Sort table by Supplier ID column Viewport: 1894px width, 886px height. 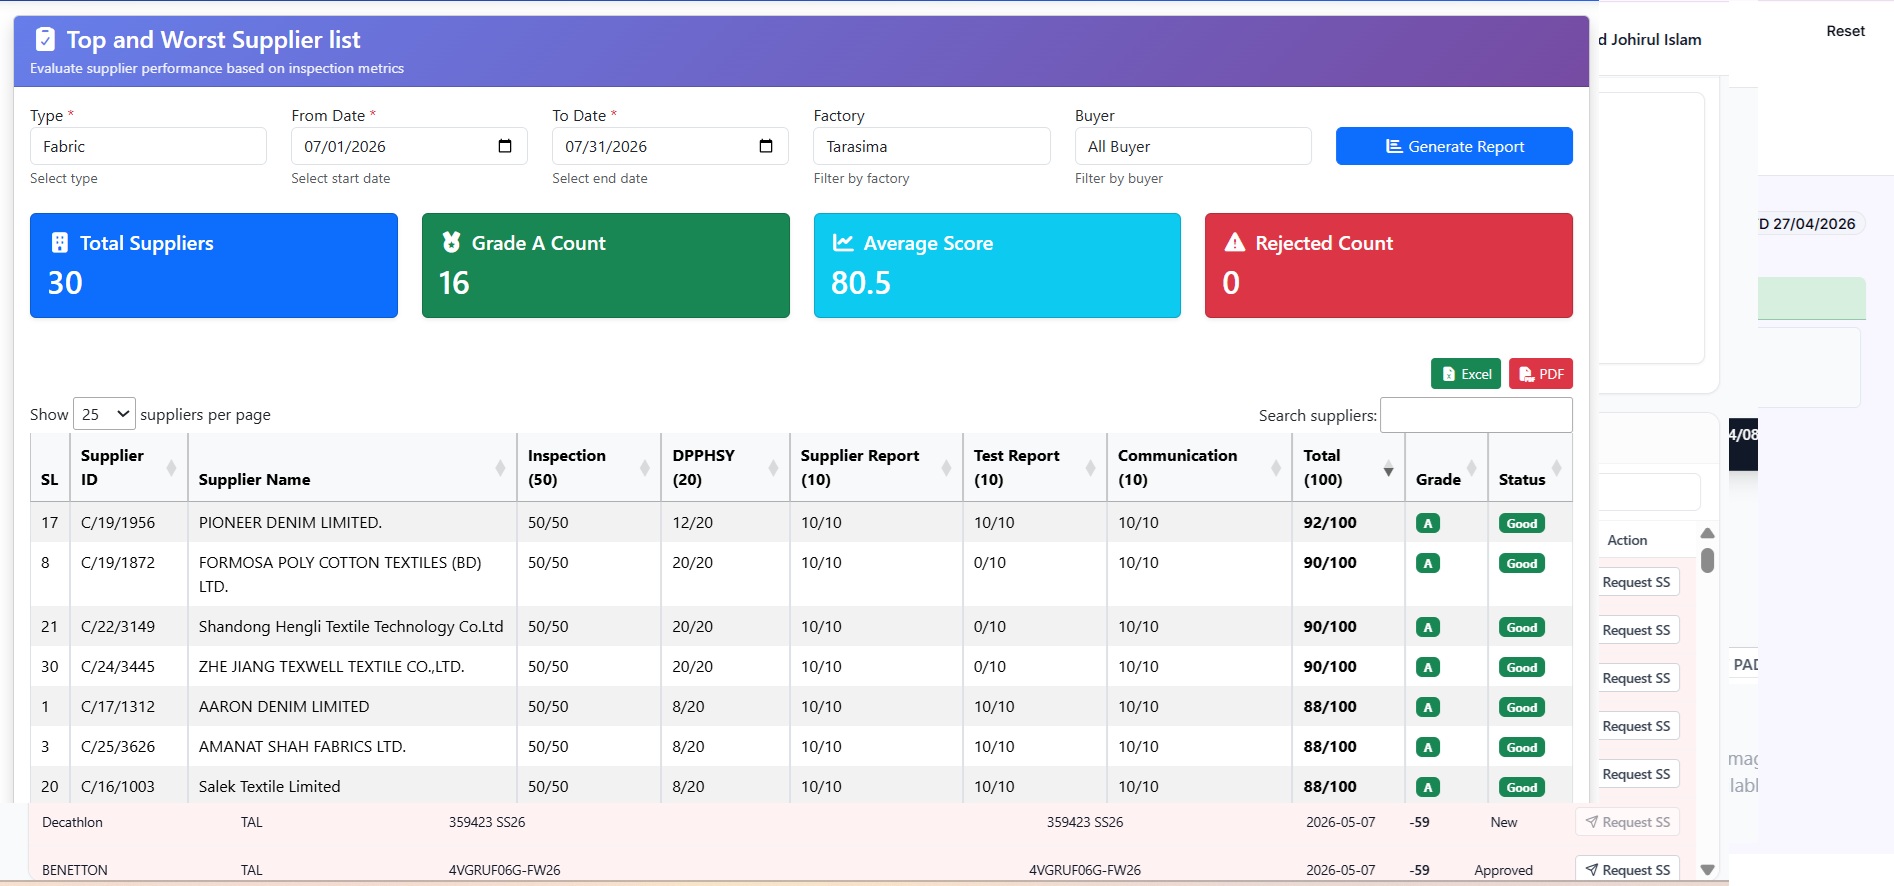click(129, 467)
